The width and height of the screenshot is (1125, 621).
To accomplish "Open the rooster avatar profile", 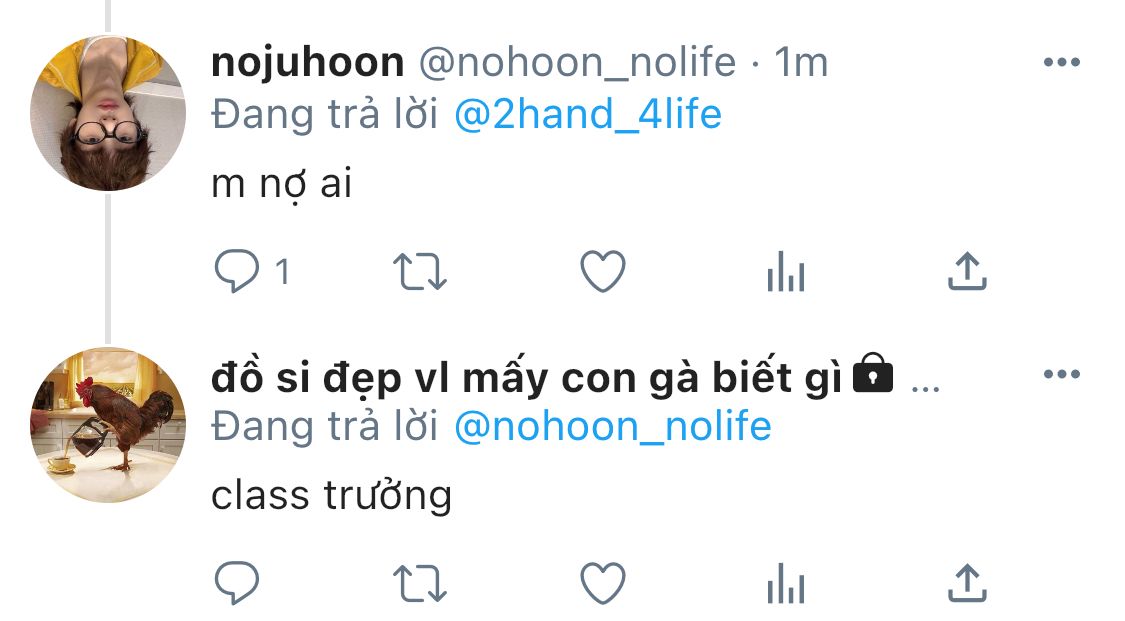I will click(x=108, y=425).
